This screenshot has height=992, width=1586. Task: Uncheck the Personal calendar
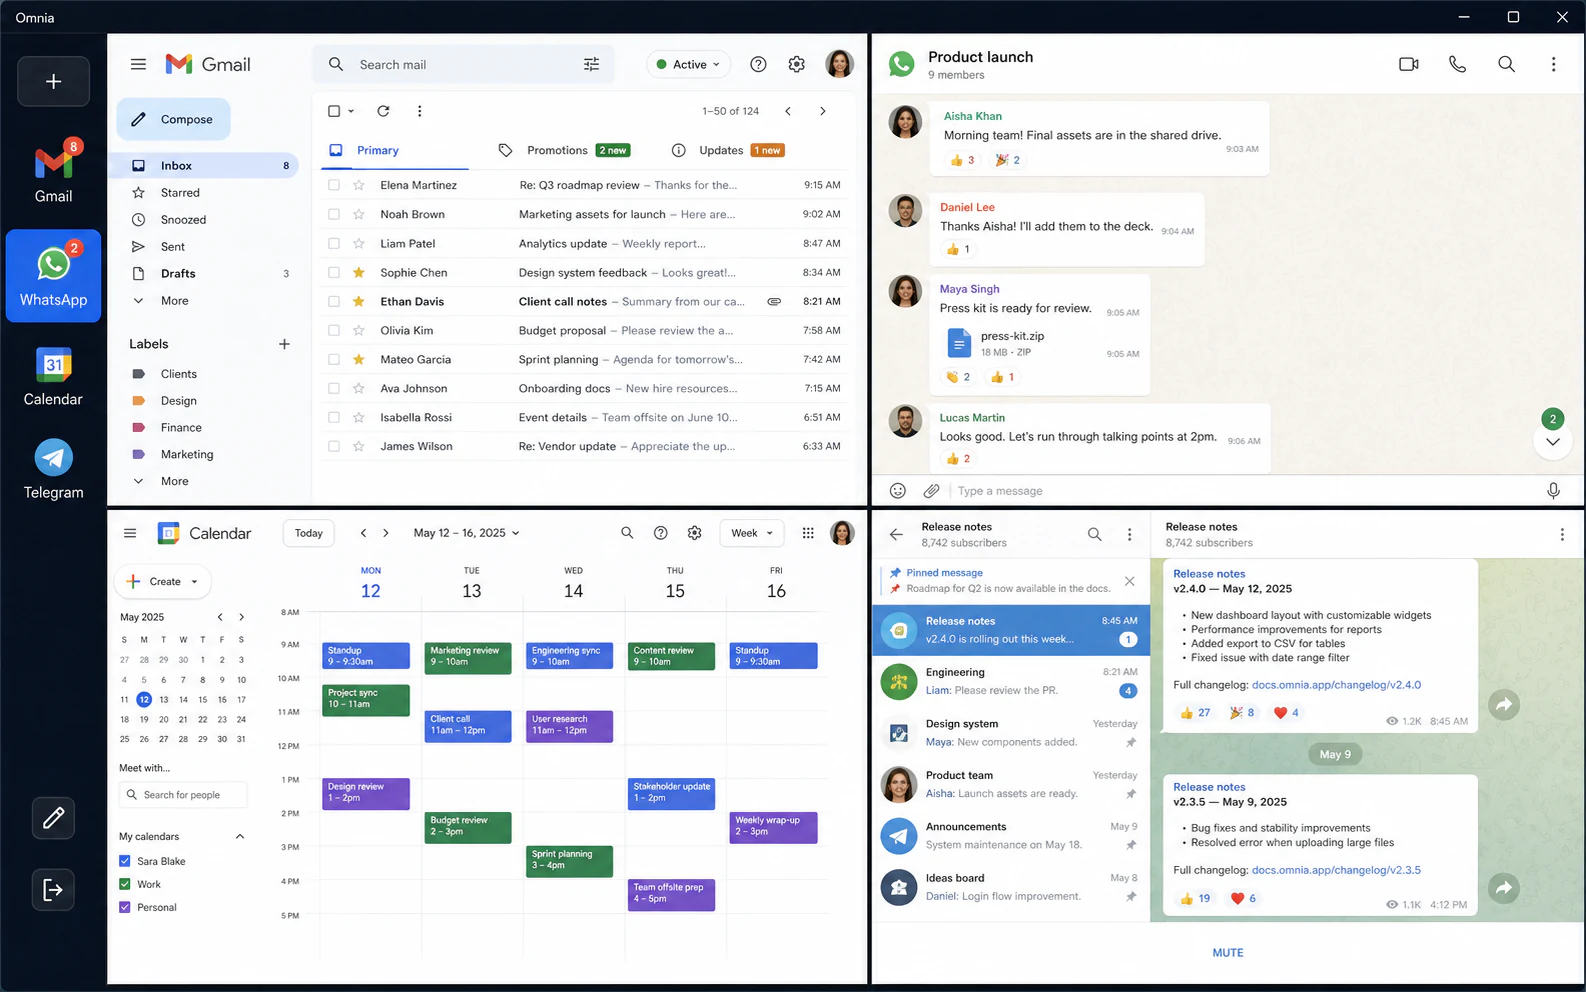coord(125,907)
